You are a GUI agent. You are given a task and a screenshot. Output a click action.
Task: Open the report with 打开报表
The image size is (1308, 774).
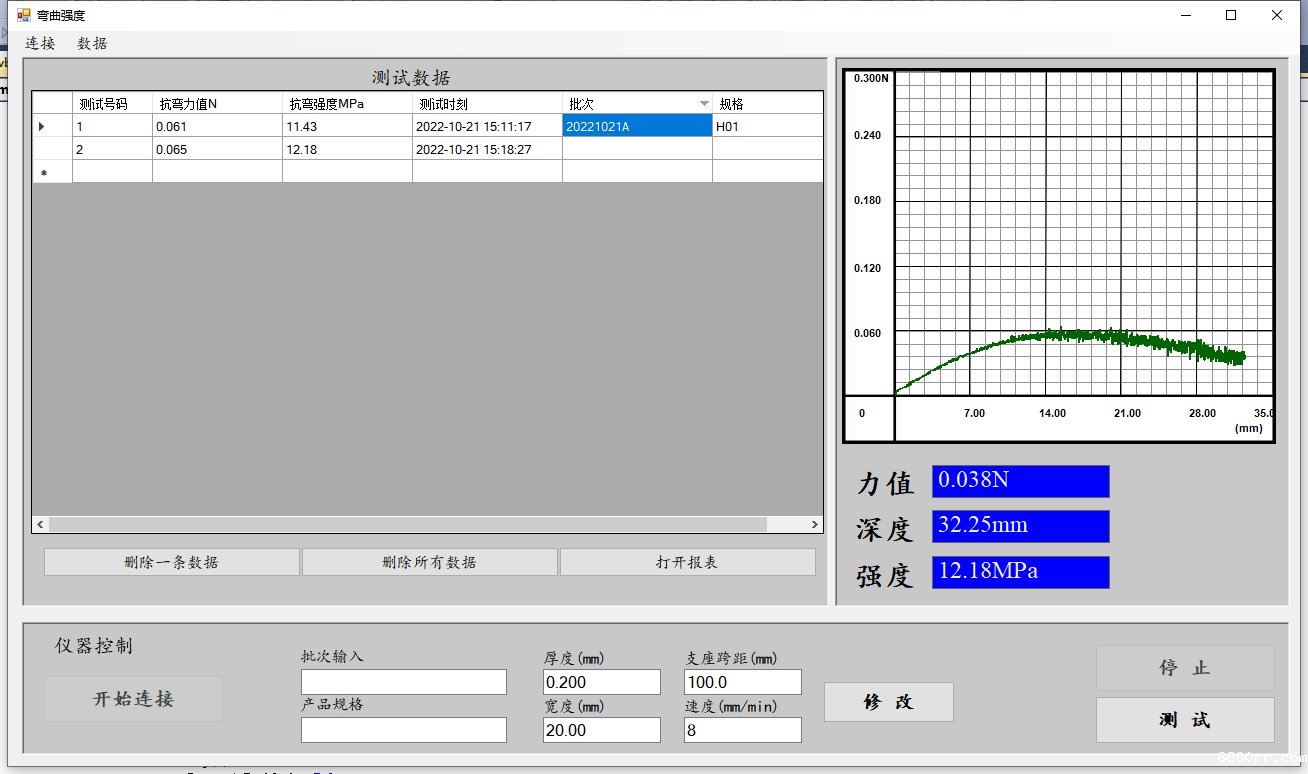[687, 562]
